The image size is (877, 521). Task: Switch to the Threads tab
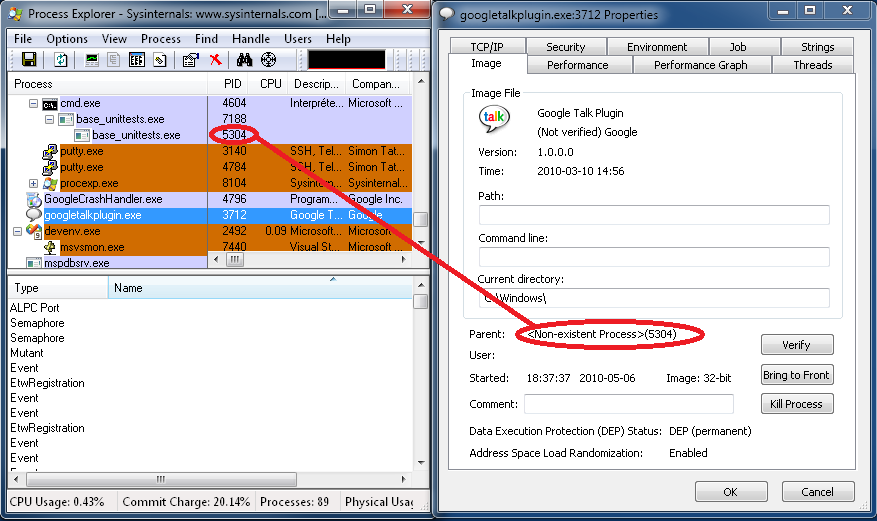[x=813, y=64]
